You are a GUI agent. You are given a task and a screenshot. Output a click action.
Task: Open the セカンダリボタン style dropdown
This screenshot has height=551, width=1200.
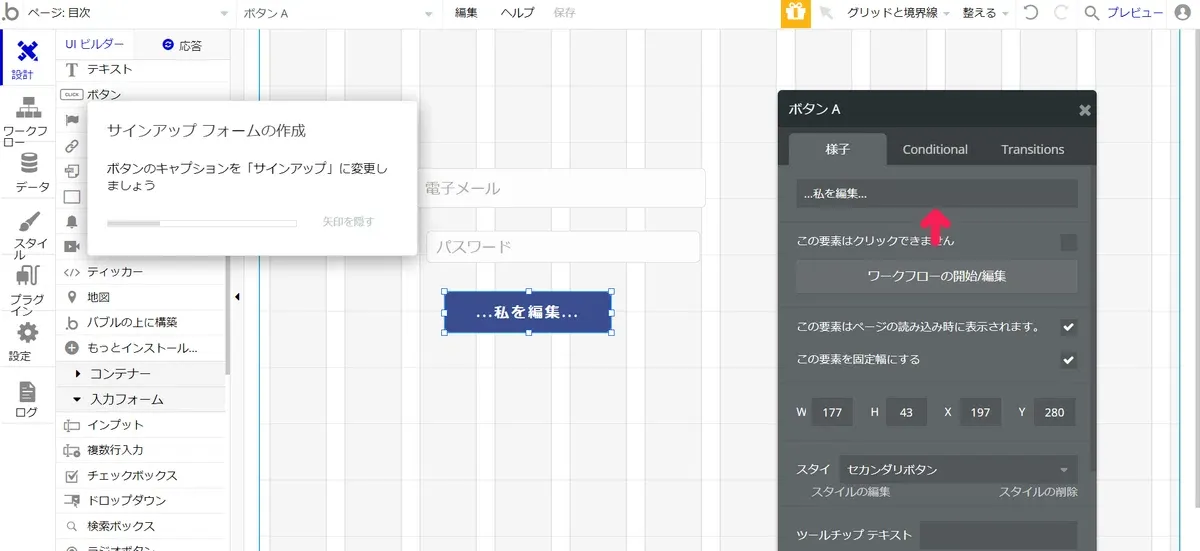tap(958, 469)
